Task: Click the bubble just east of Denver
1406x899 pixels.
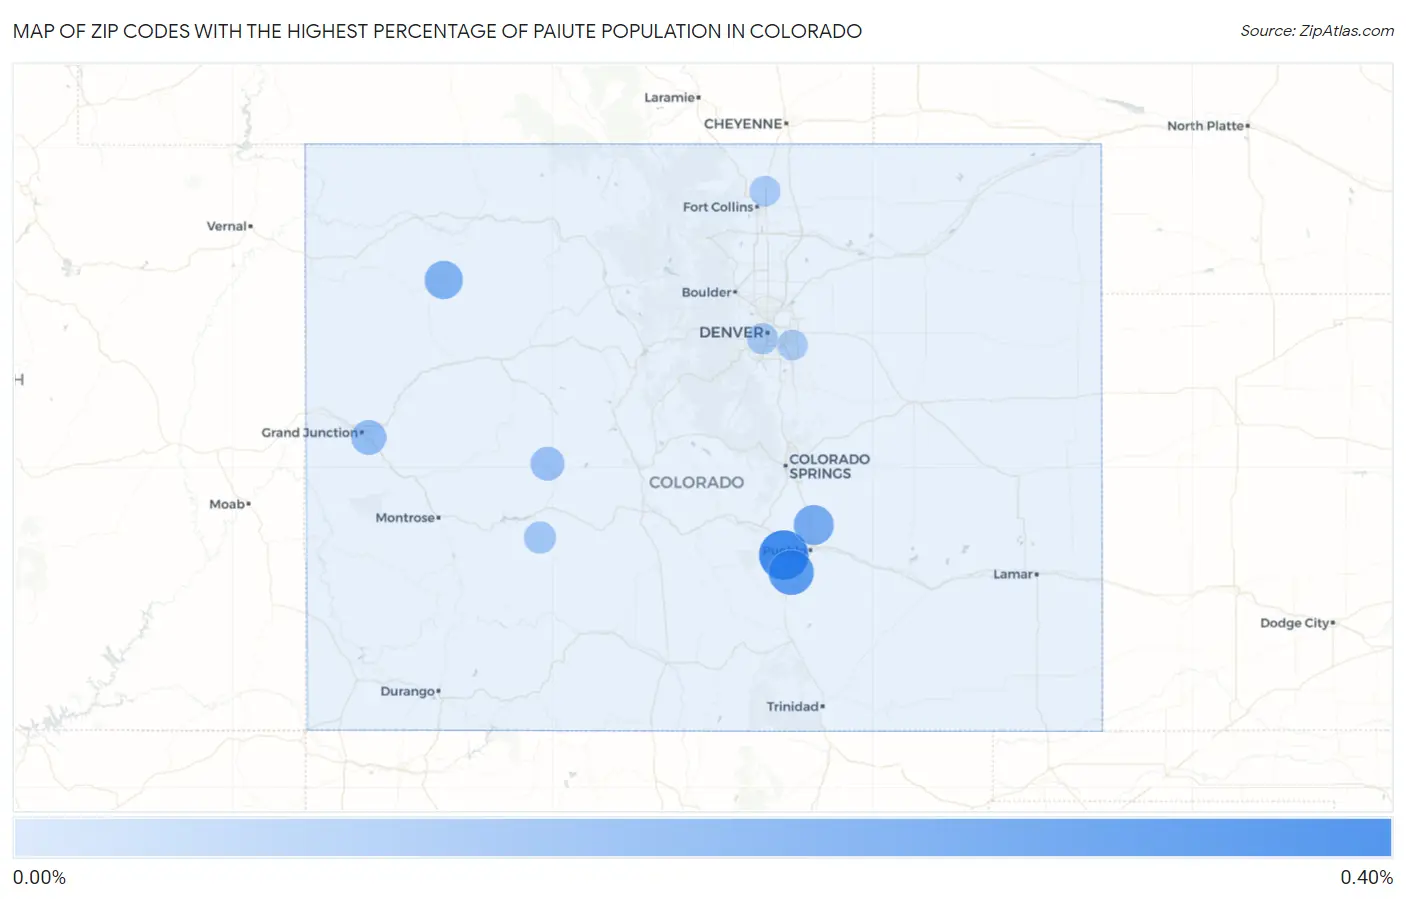Action: click(x=792, y=345)
